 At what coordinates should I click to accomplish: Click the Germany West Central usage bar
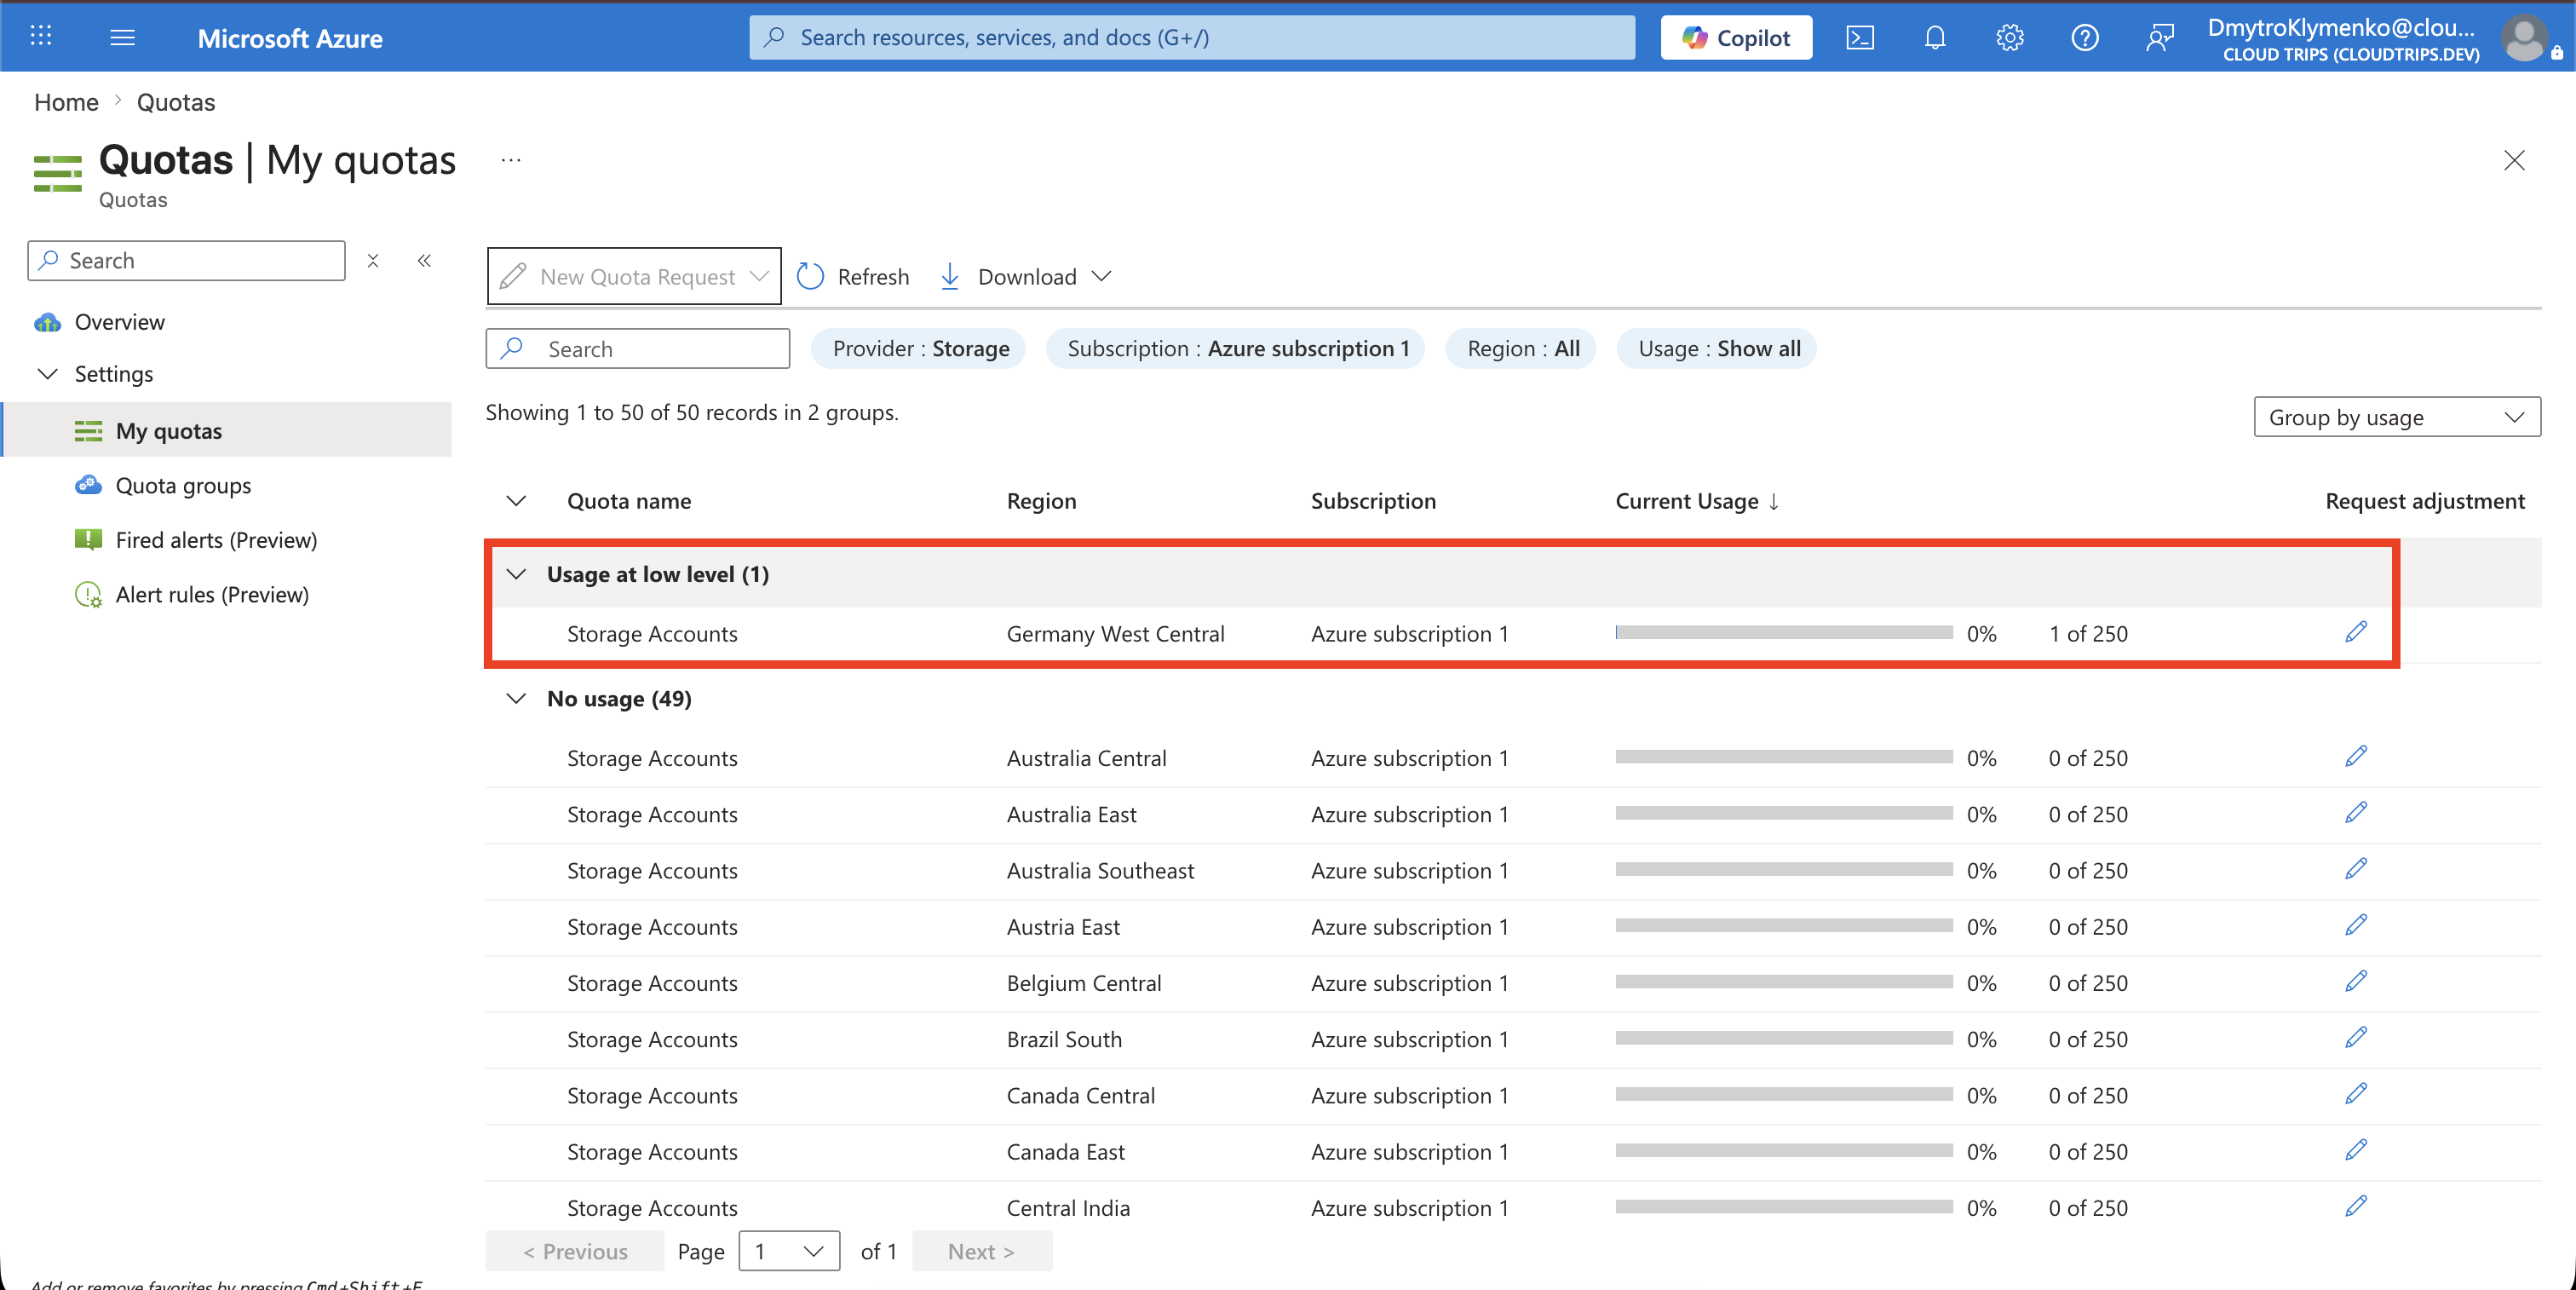(x=1784, y=633)
